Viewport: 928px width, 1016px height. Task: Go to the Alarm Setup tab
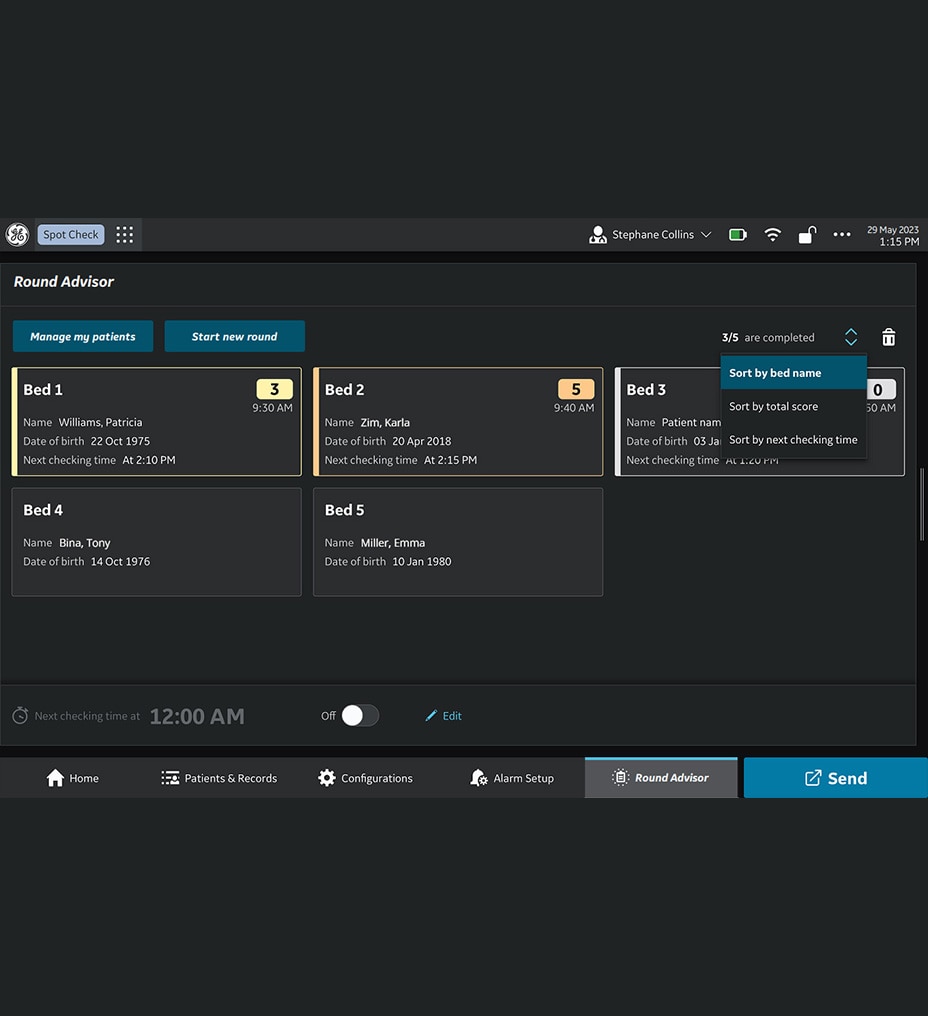click(x=511, y=778)
